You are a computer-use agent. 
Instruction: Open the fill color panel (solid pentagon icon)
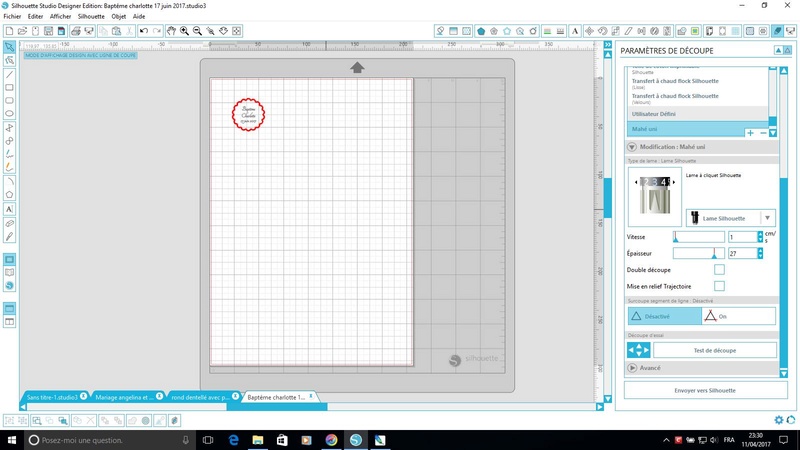[481, 31]
